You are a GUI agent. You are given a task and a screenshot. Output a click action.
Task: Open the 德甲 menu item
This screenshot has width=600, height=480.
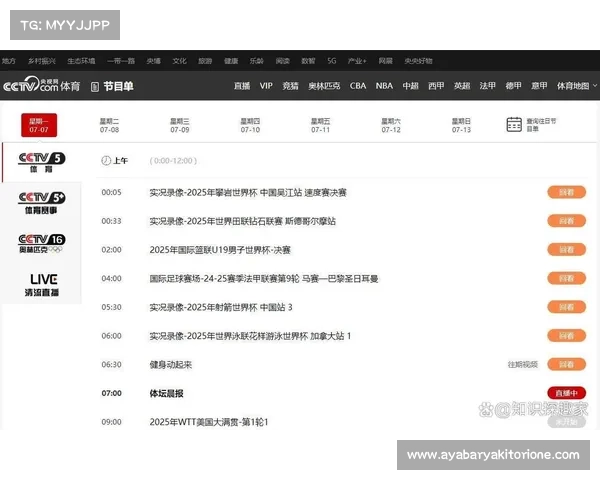point(514,86)
